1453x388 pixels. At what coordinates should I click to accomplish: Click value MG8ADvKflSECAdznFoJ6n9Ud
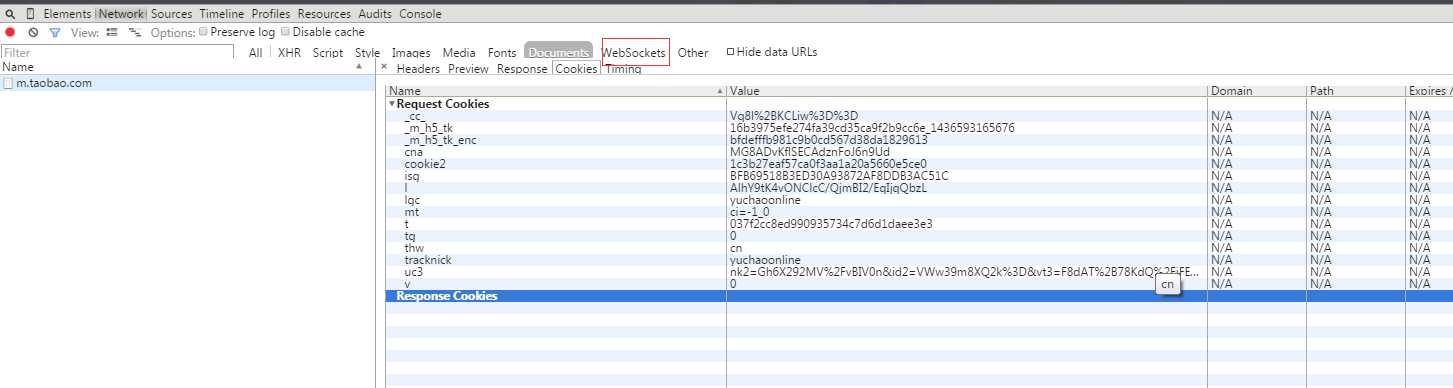pyautogui.click(x=810, y=152)
